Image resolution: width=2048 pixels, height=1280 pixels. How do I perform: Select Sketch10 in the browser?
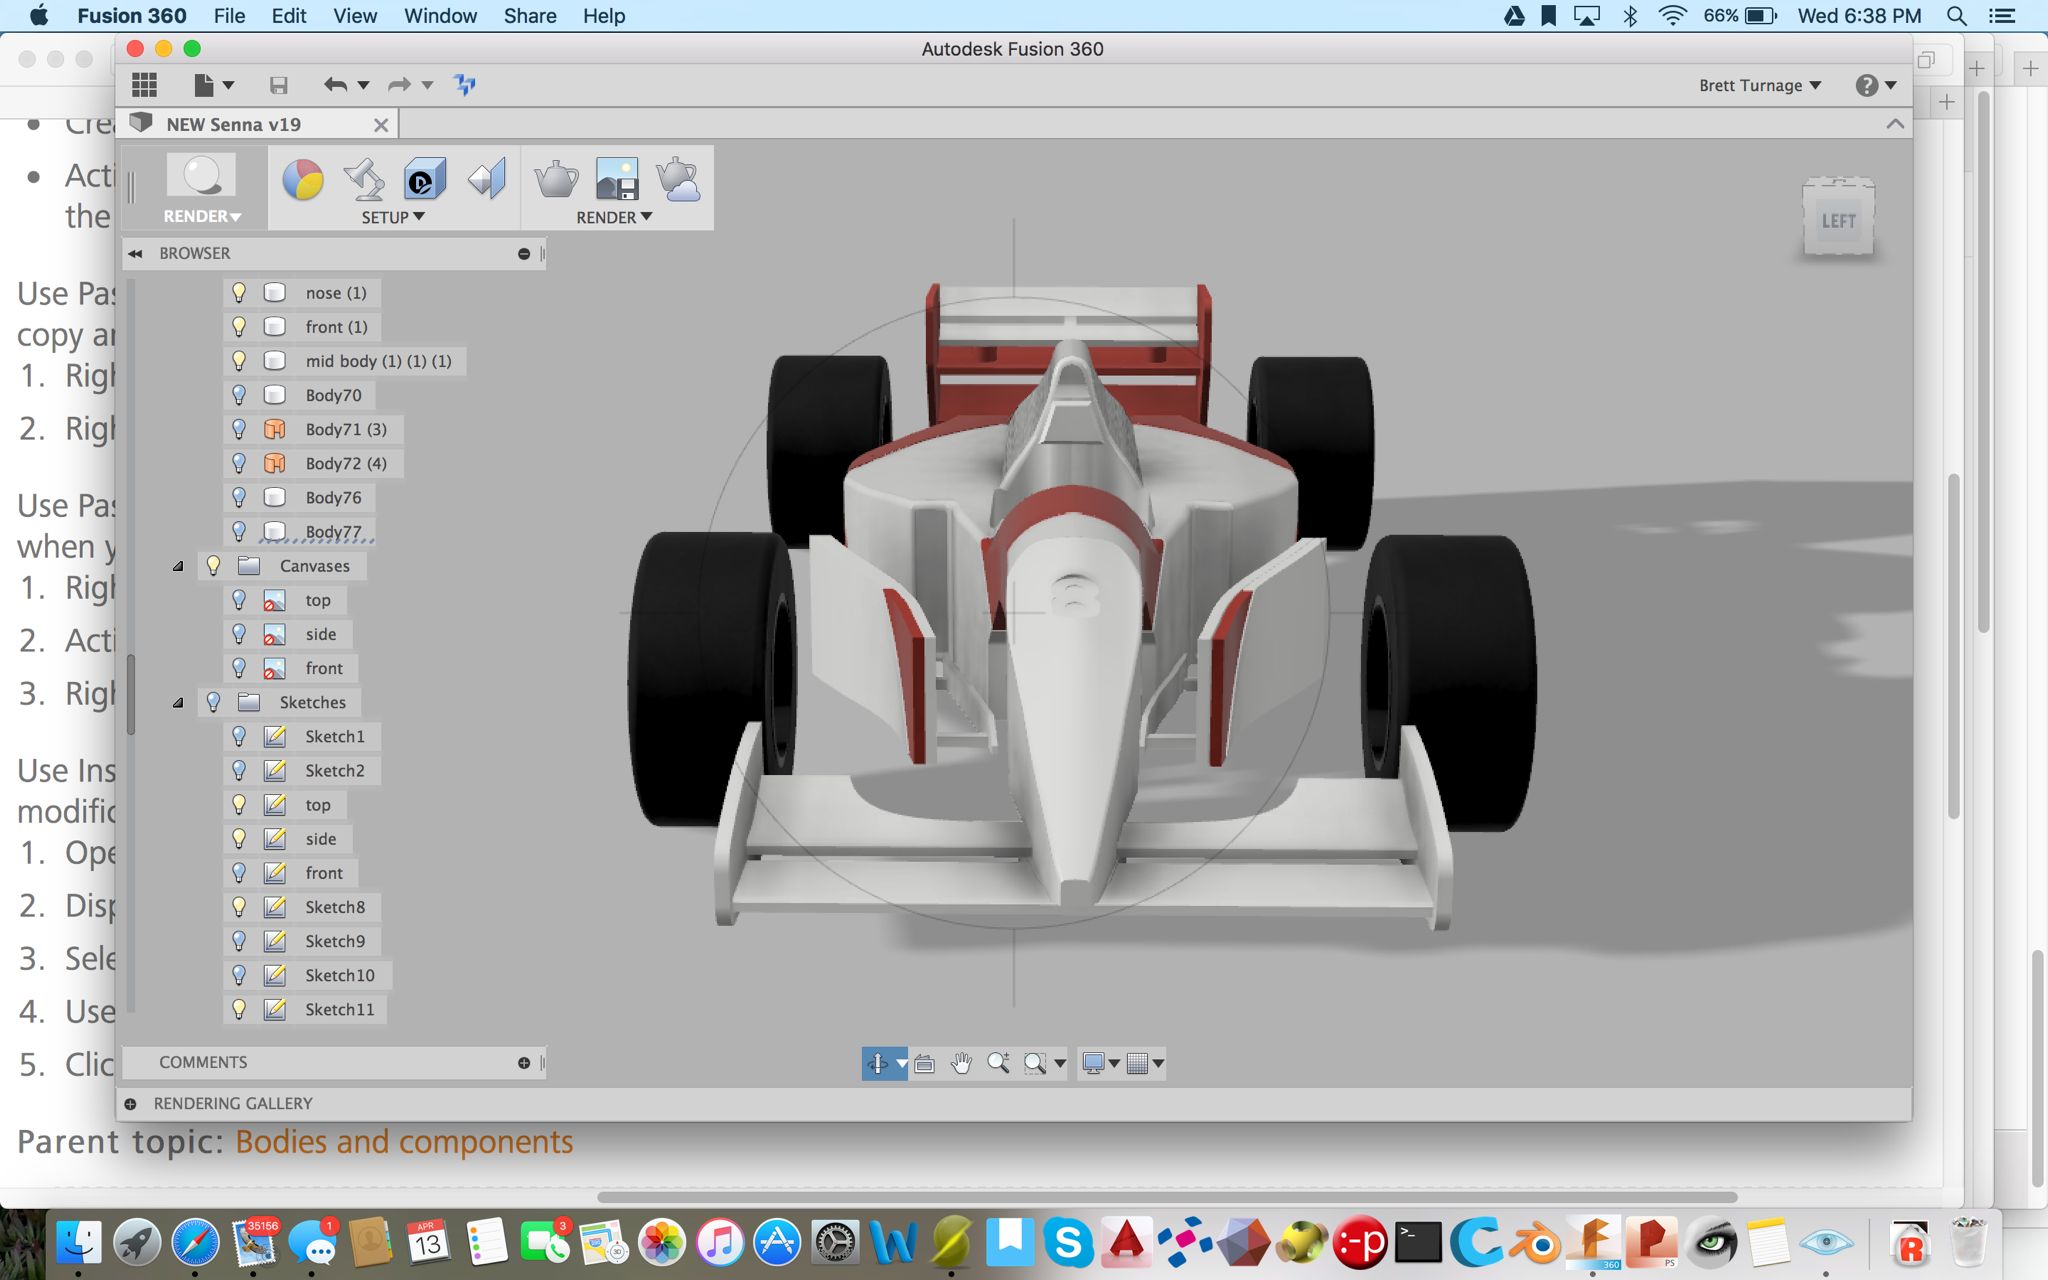(340, 975)
